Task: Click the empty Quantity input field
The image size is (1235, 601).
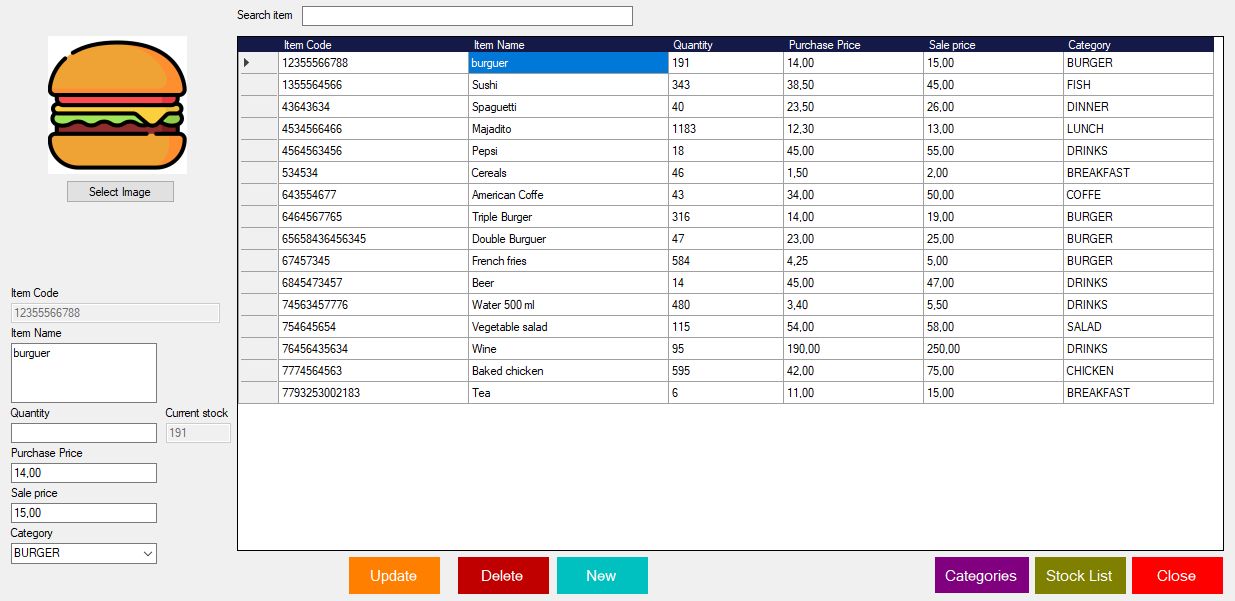Action: (x=84, y=433)
